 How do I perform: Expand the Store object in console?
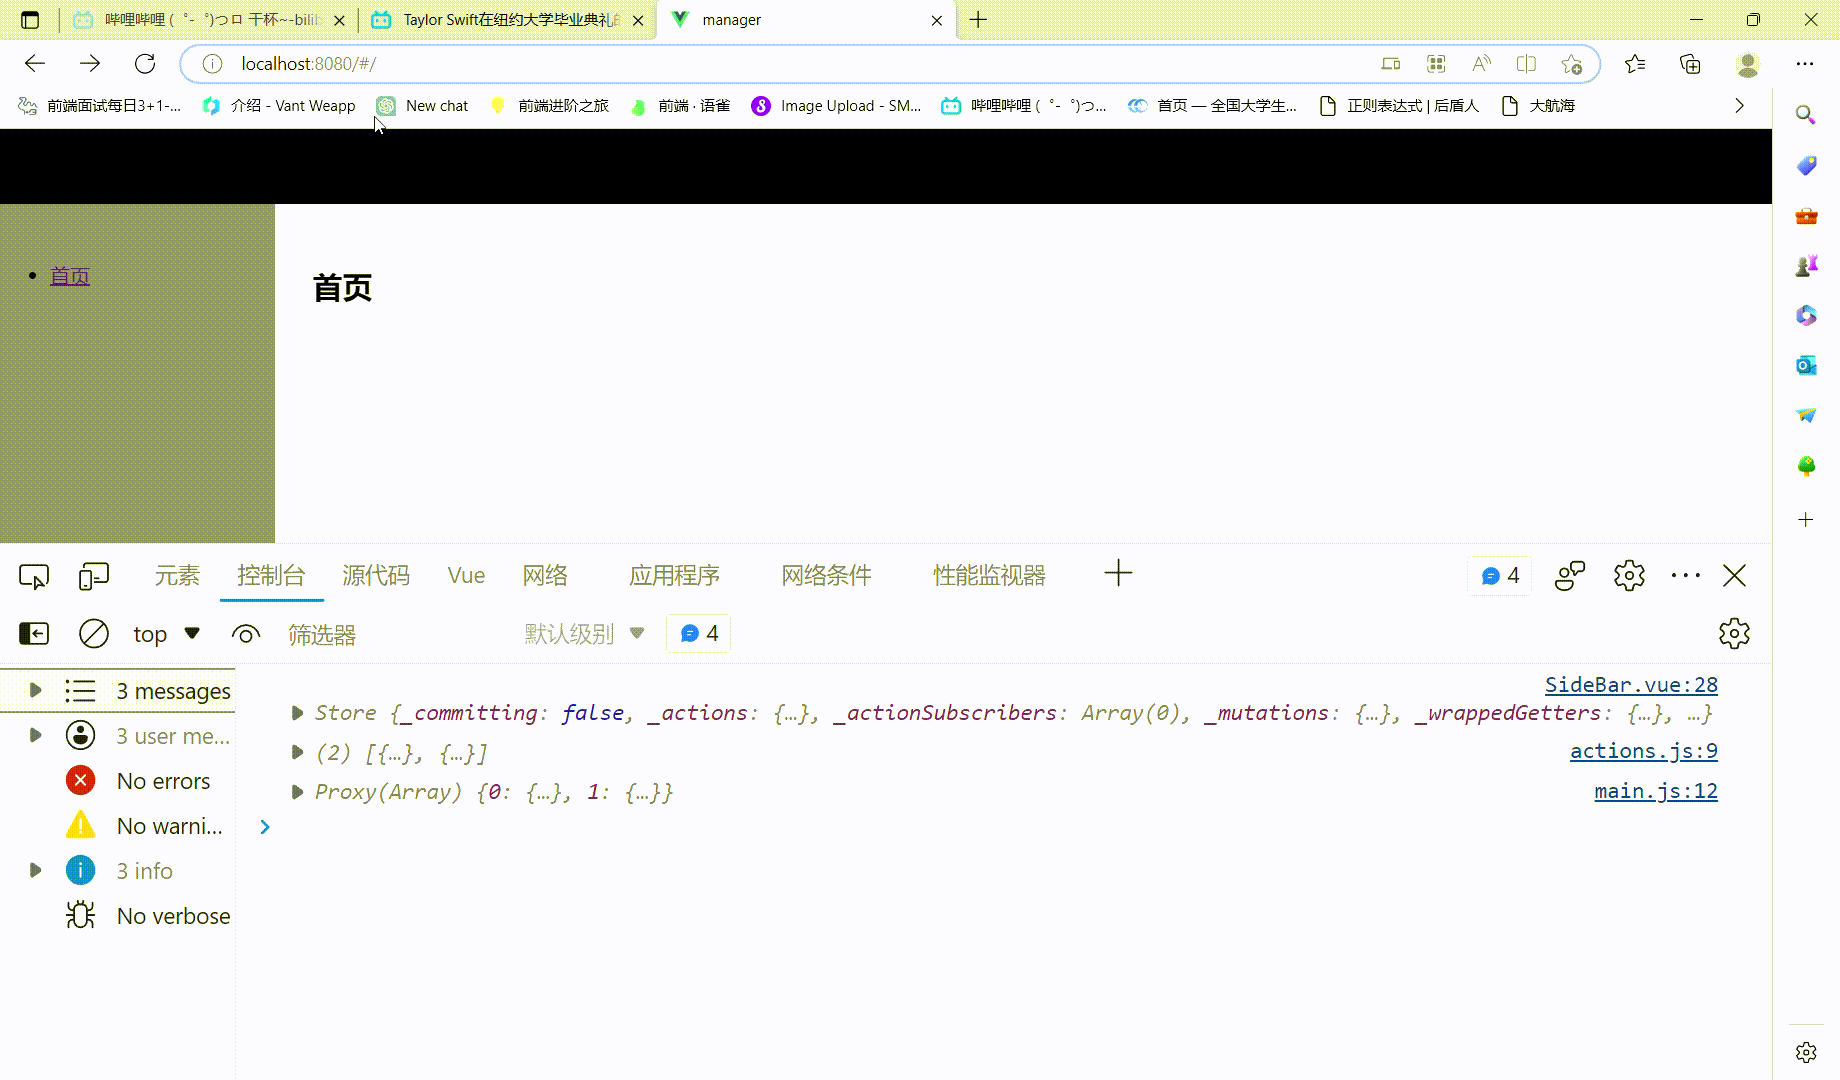(x=297, y=713)
